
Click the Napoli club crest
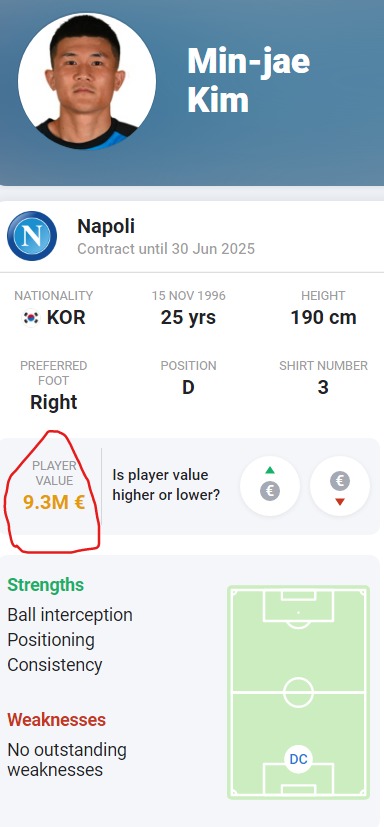(32, 236)
